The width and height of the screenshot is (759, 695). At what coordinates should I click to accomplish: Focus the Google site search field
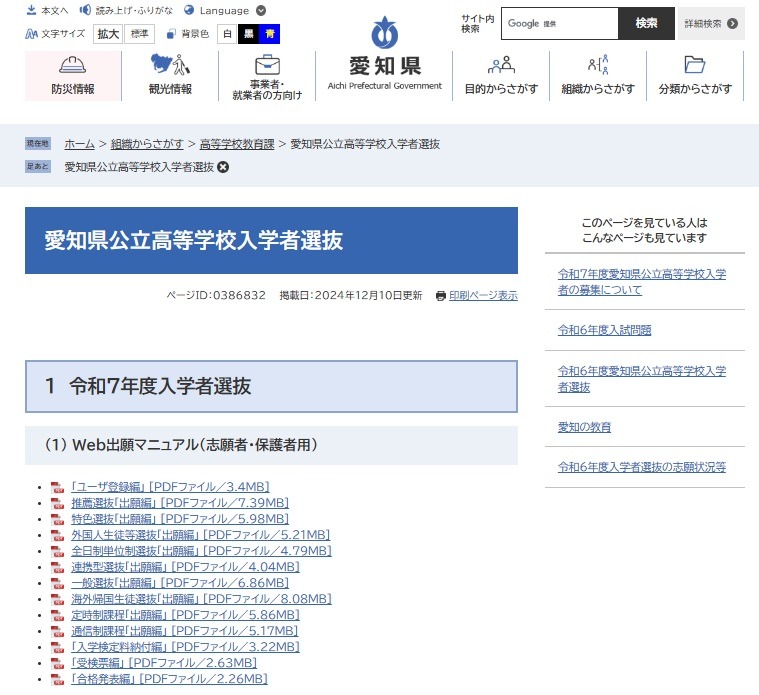(560, 23)
